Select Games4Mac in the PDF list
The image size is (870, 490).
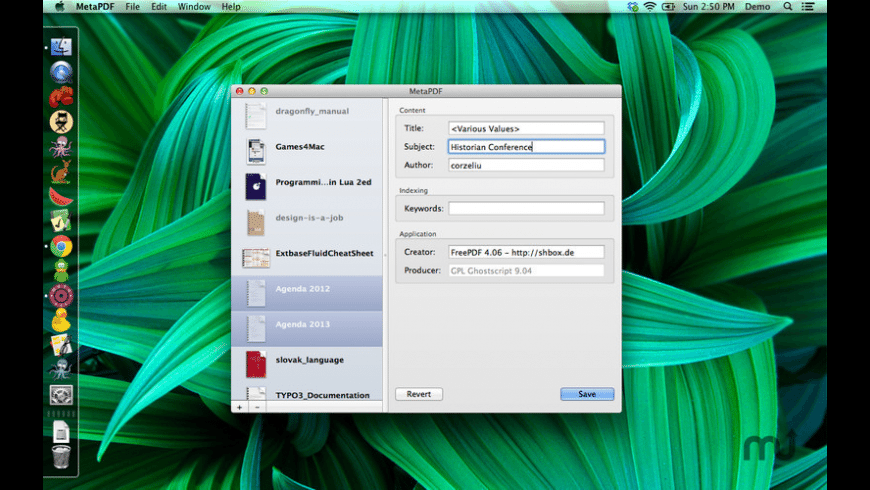click(307, 151)
